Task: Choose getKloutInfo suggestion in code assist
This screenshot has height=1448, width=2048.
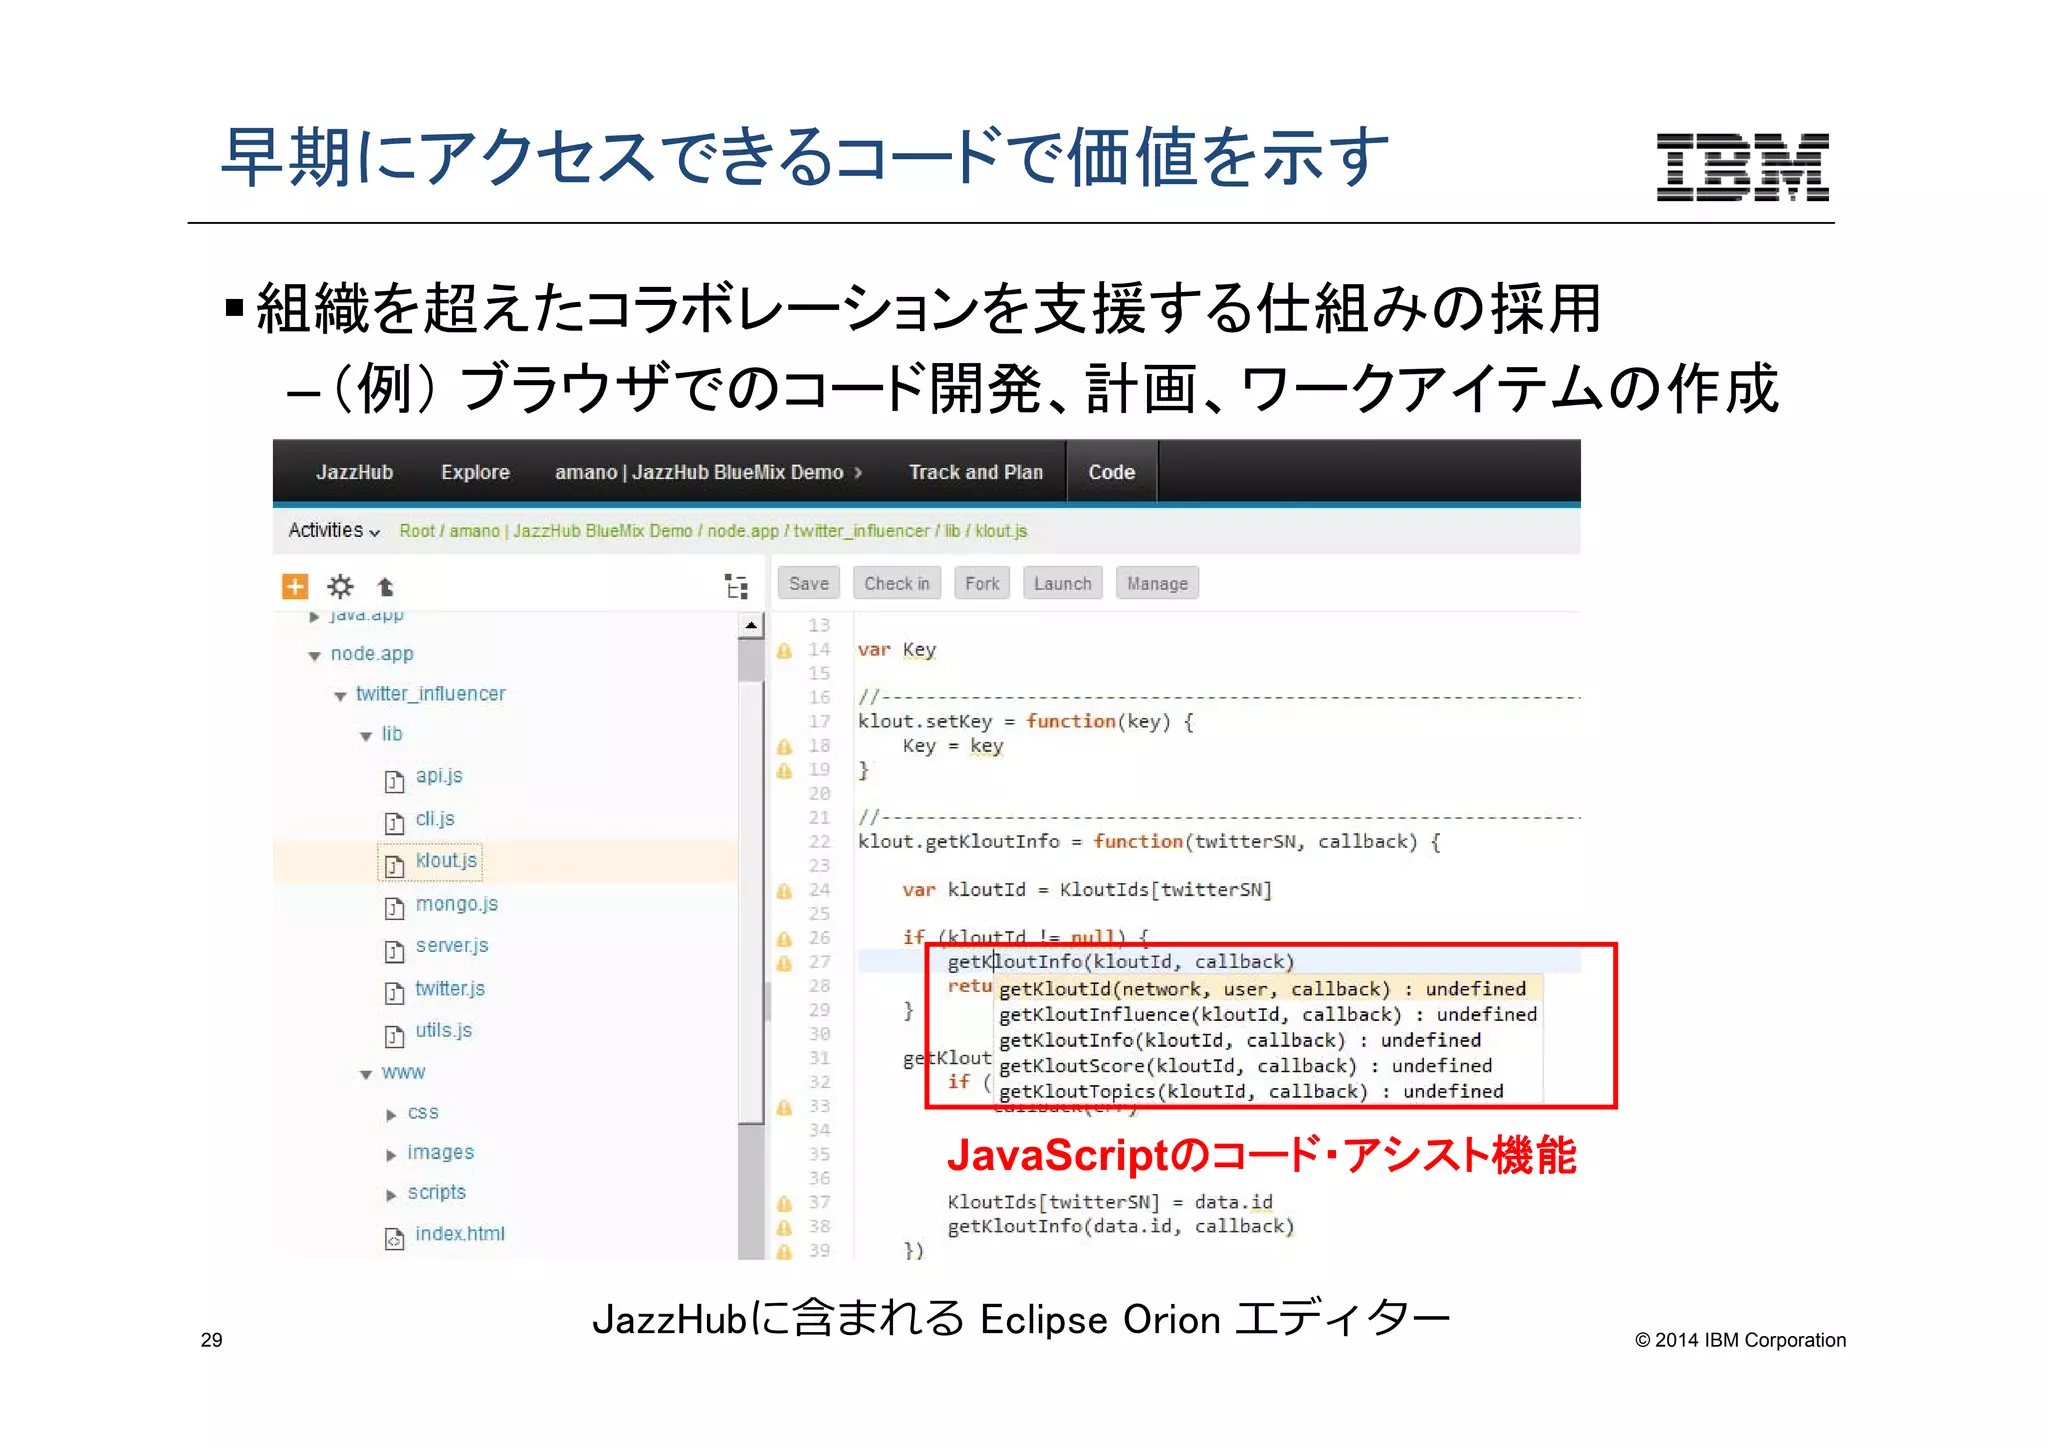Action: coord(1269,1041)
